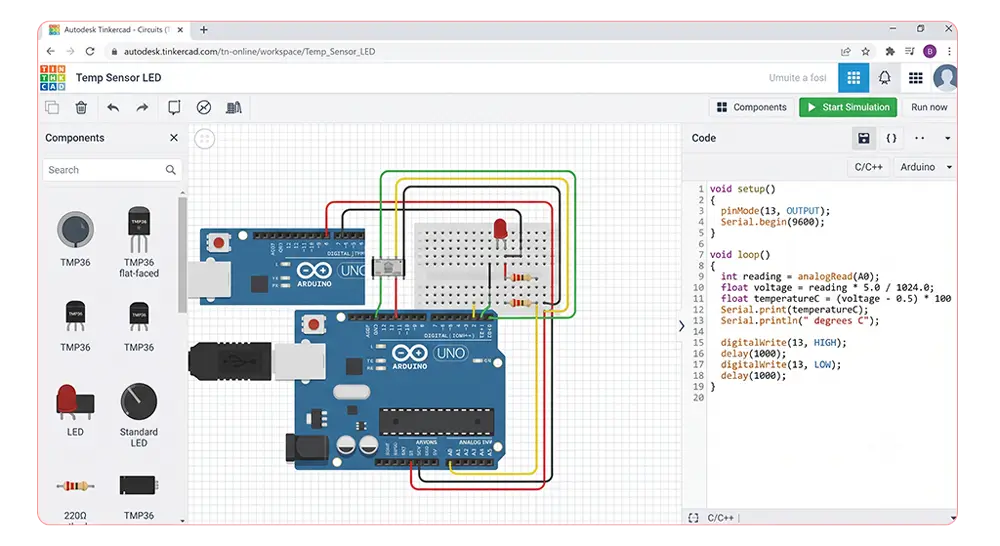
Task: Open the notifications bell
Action: click(x=885, y=78)
